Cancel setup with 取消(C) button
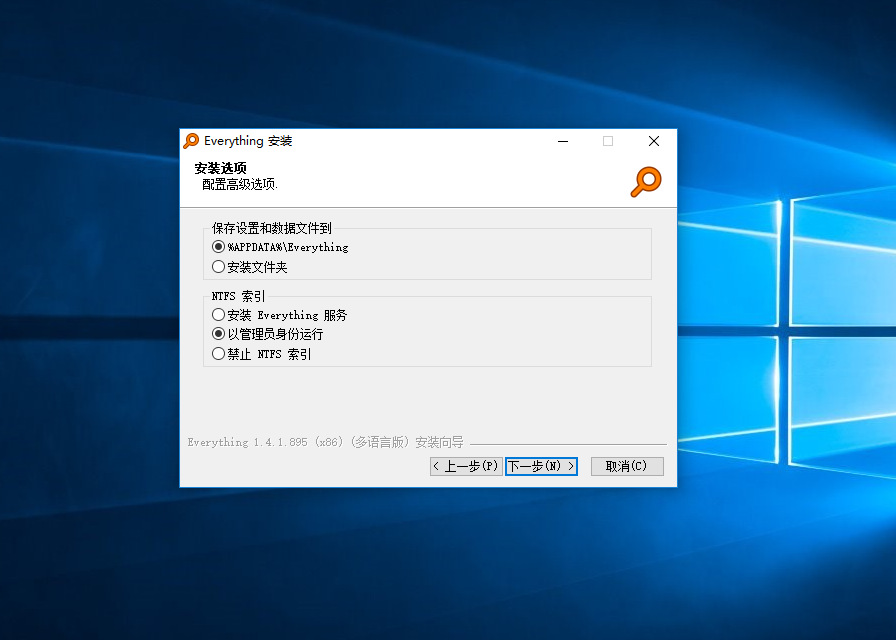 click(627, 466)
